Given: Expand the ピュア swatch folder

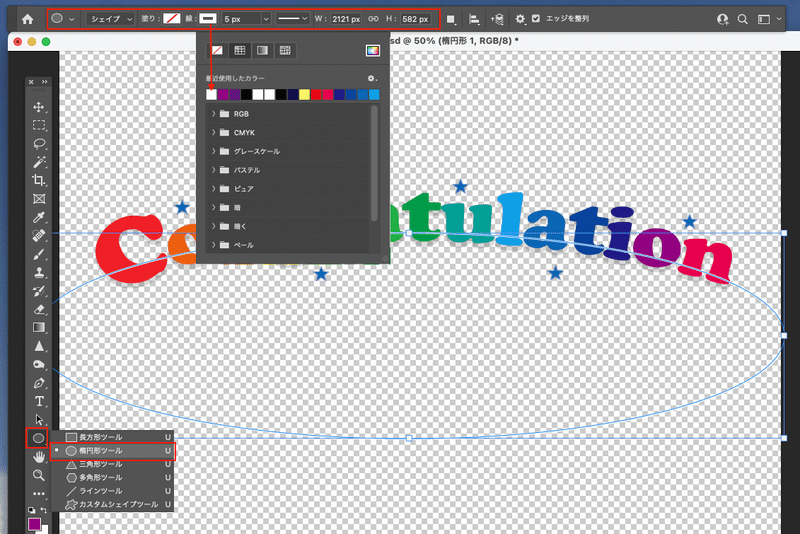Looking at the screenshot, I should point(213,189).
